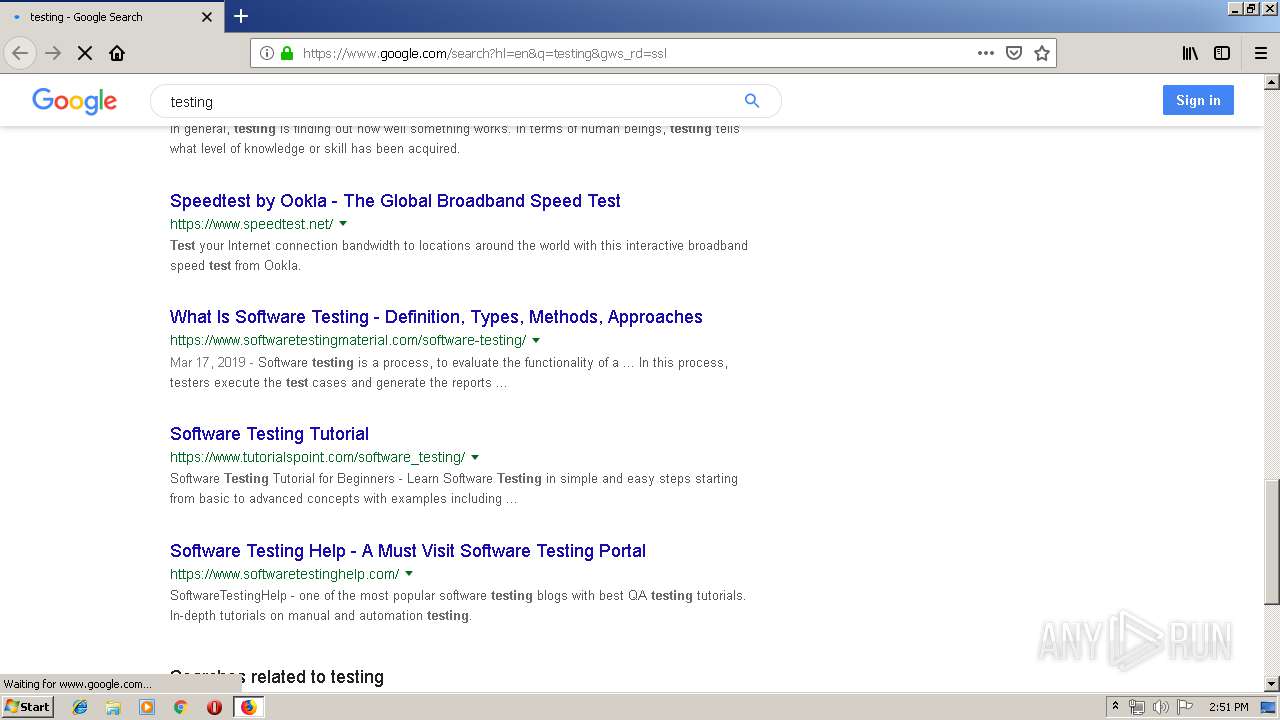Go forward with the arrow button
The image size is (1280, 720).
pos(53,53)
